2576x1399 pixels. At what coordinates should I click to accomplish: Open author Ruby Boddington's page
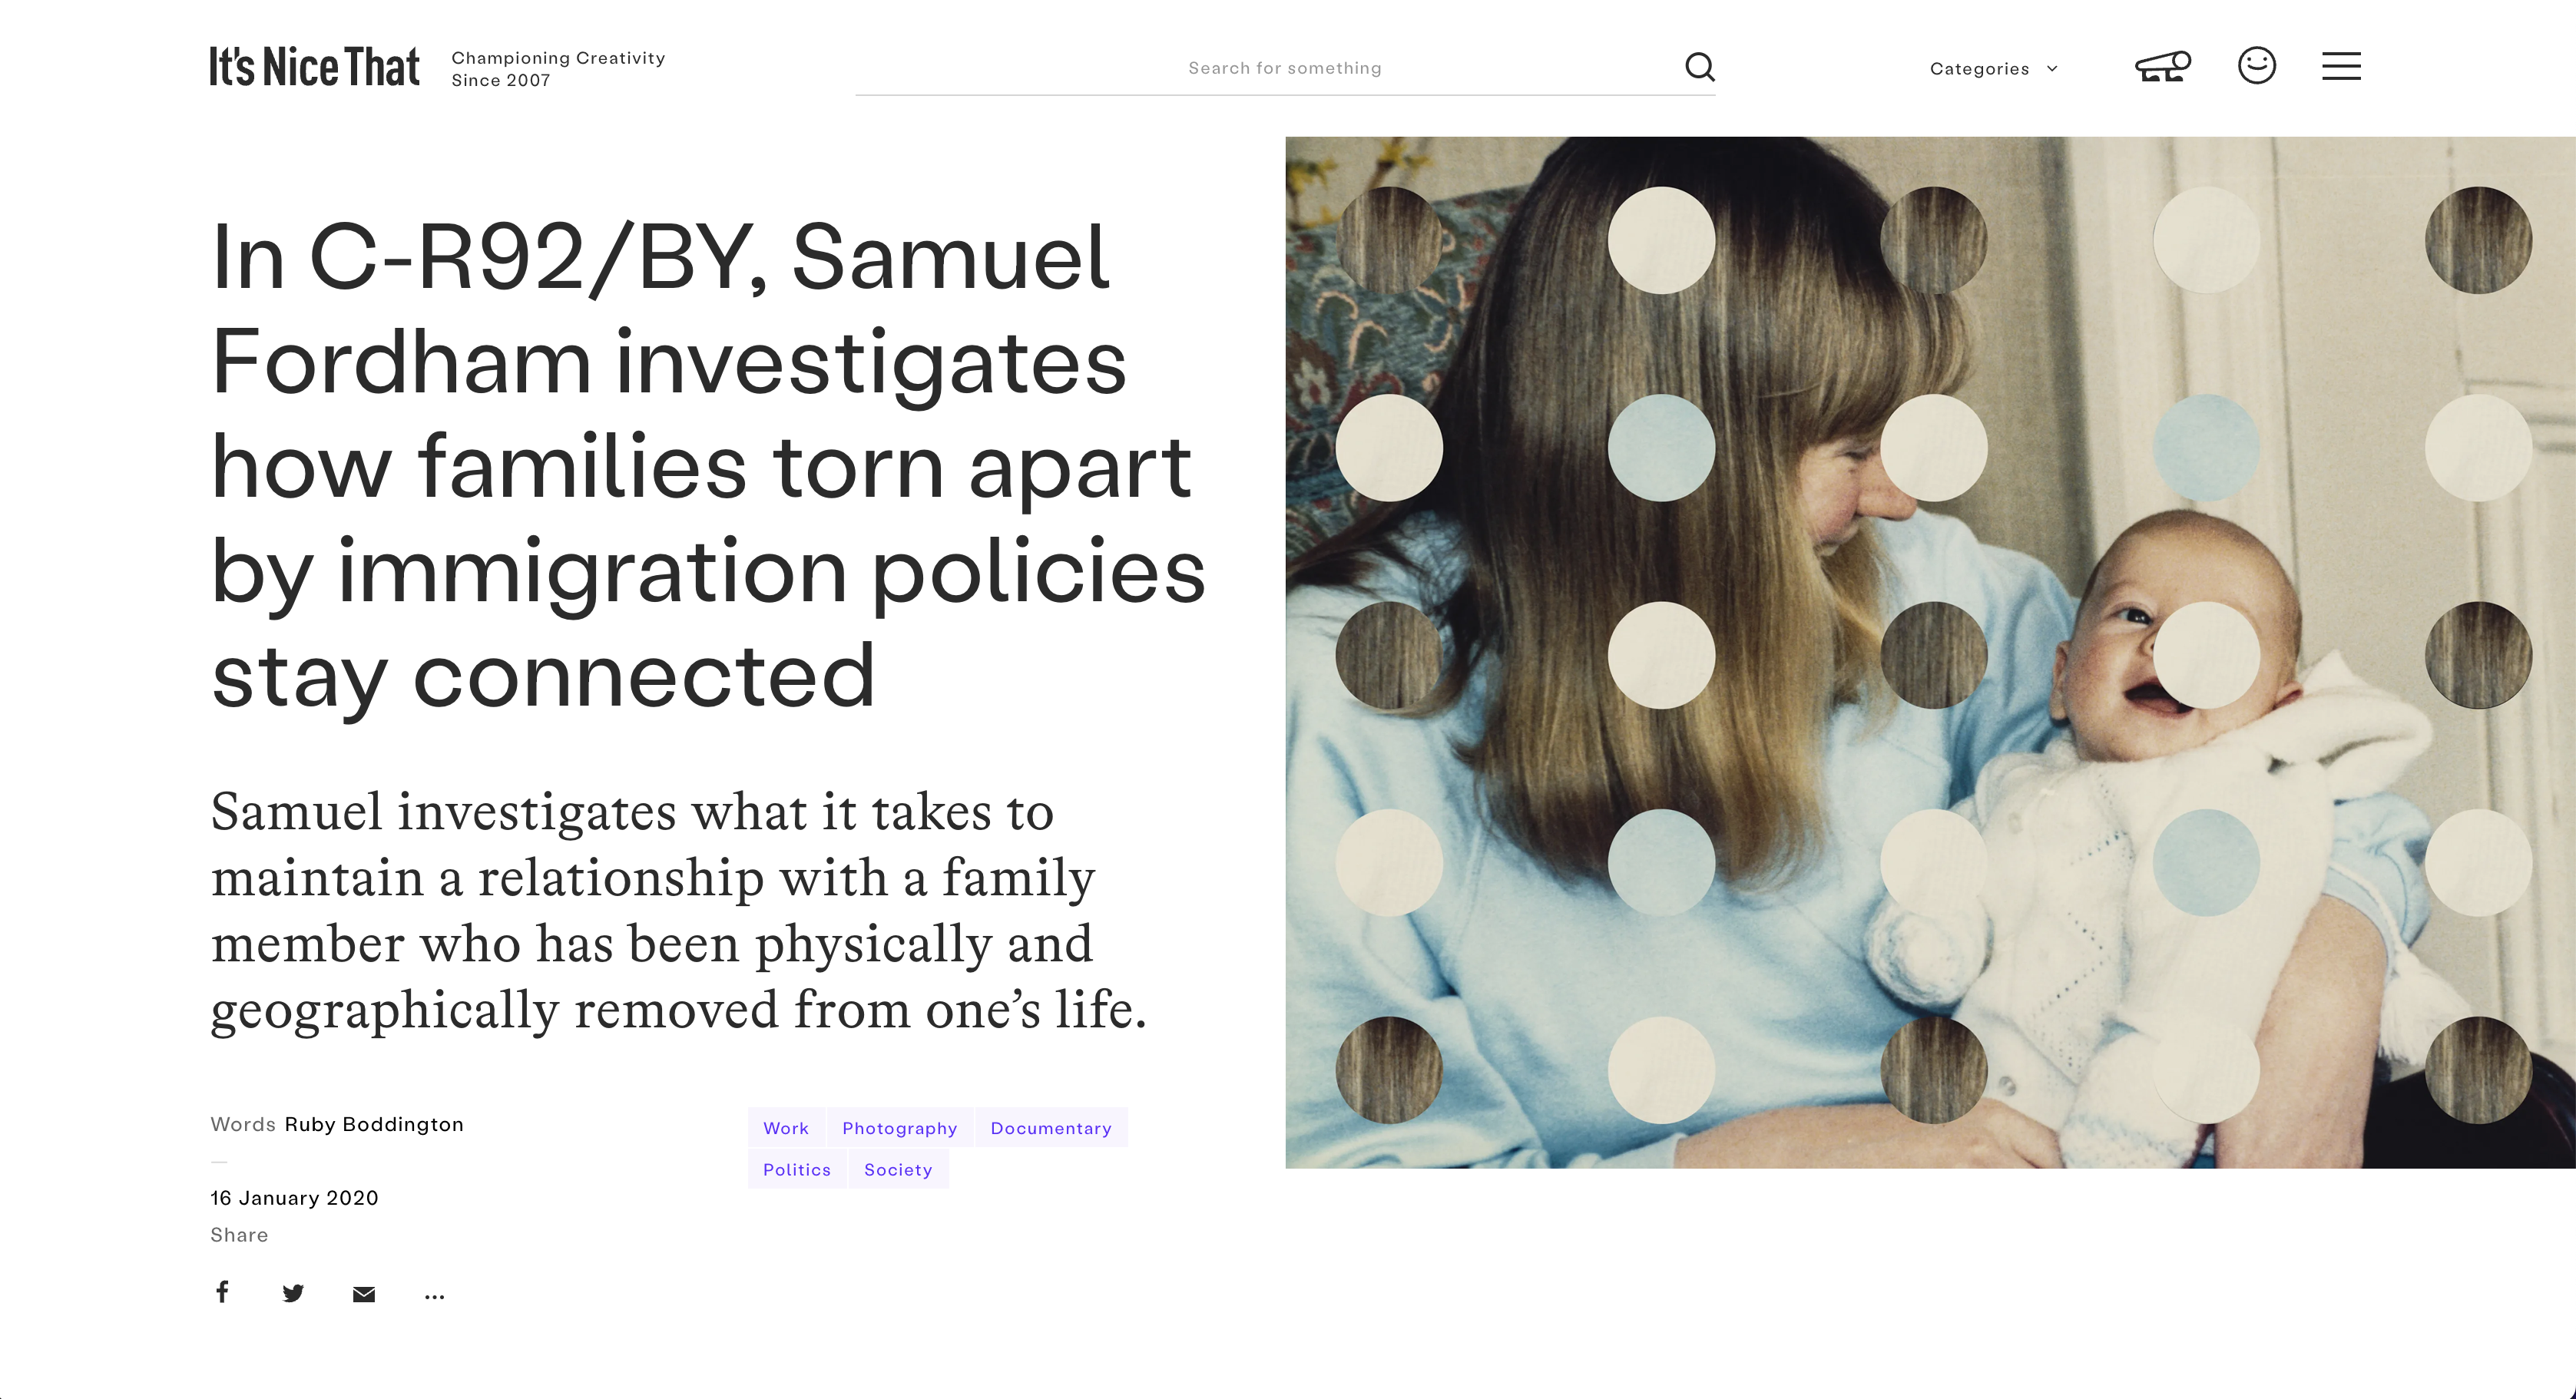[x=374, y=1124]
